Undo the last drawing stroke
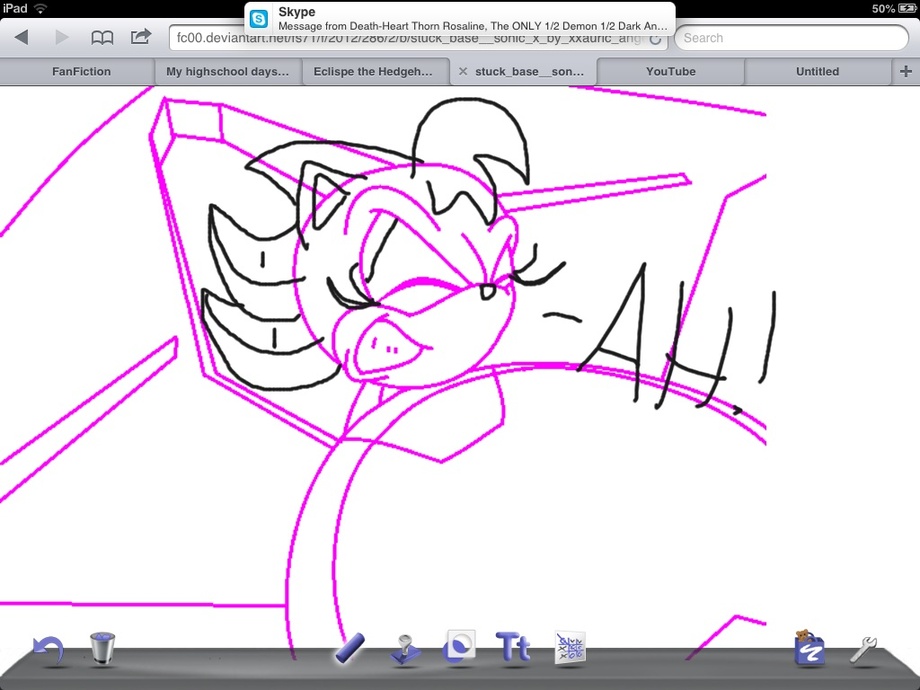 (48, 650)
